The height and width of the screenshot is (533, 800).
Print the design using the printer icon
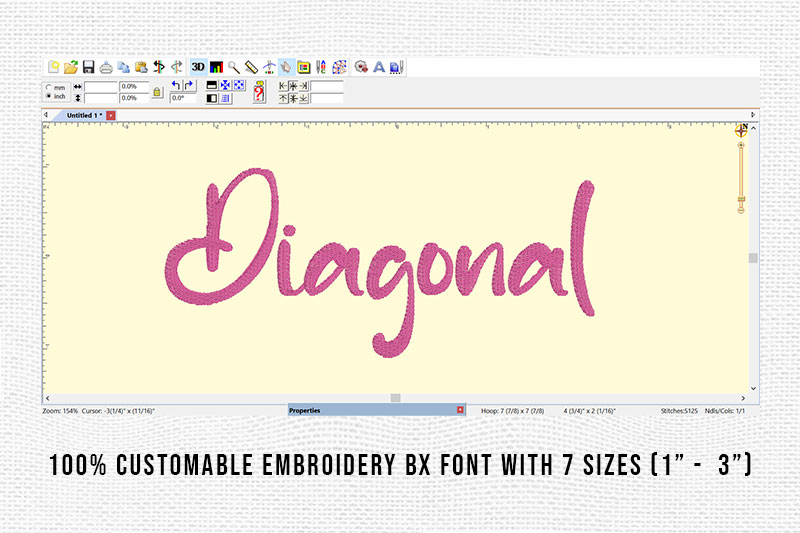tap(106, 67)
